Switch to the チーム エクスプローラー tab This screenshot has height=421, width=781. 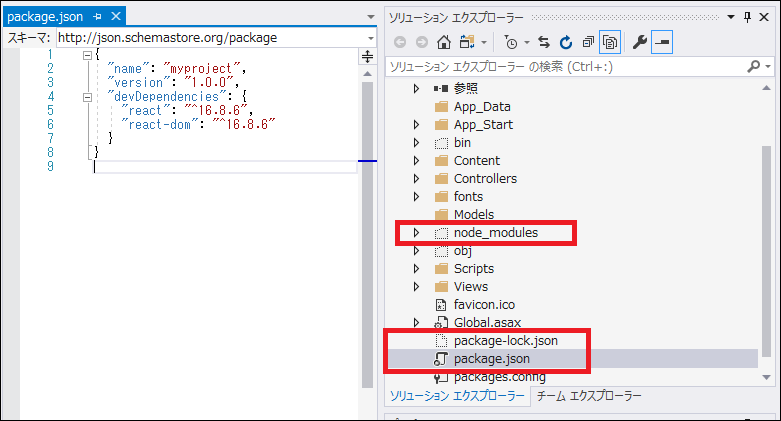(589, 396)
